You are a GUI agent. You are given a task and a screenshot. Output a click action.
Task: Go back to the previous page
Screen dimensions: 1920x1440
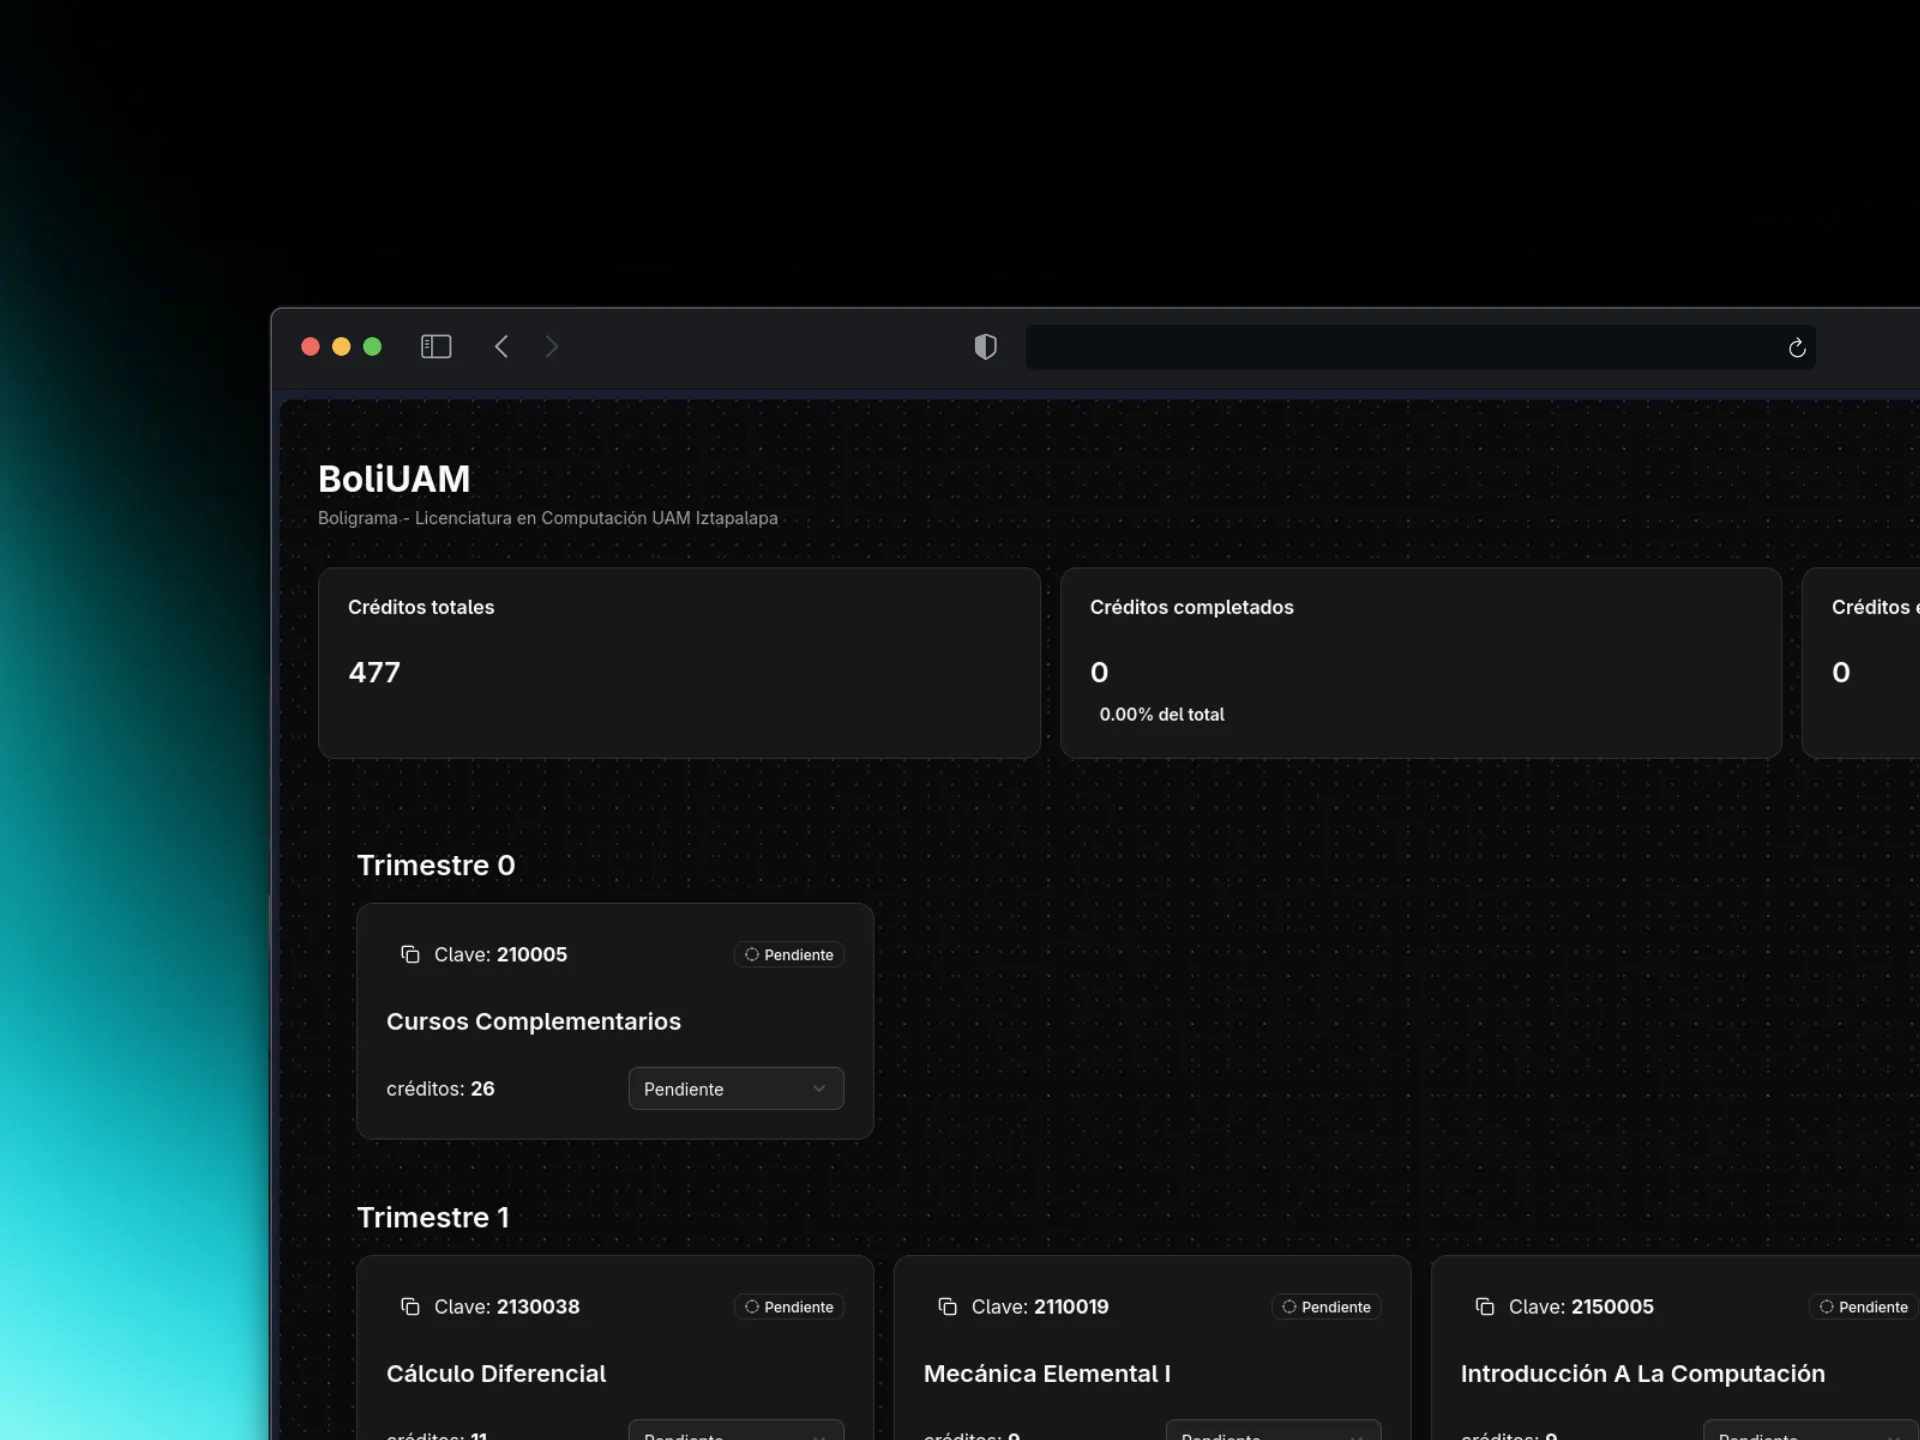(x=502, y=347)
